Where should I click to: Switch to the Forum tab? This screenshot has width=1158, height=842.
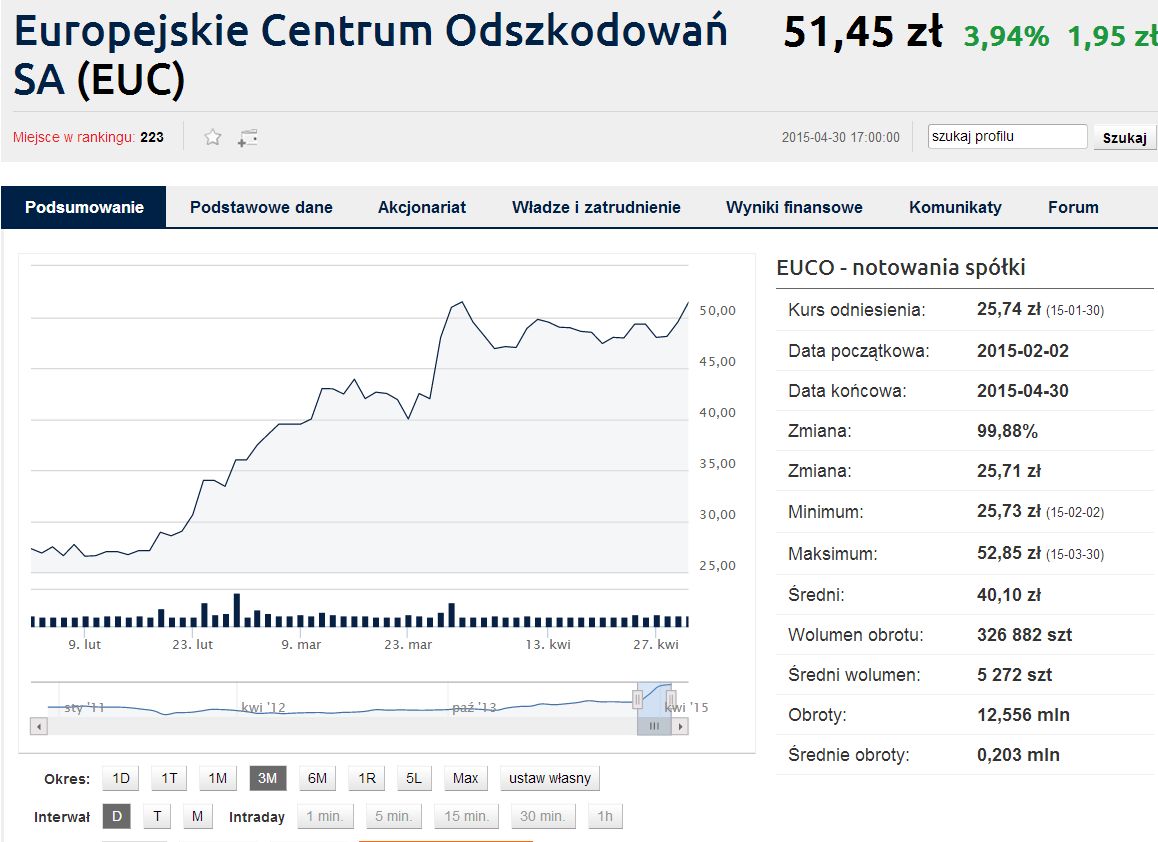[x=1073, y=208]
